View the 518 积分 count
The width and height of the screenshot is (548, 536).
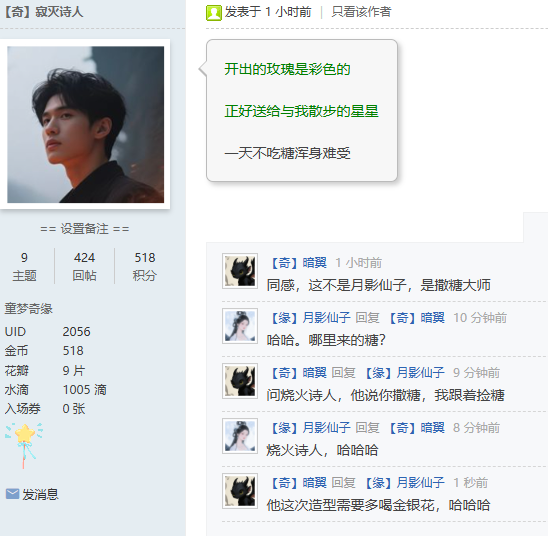[144, 266]
